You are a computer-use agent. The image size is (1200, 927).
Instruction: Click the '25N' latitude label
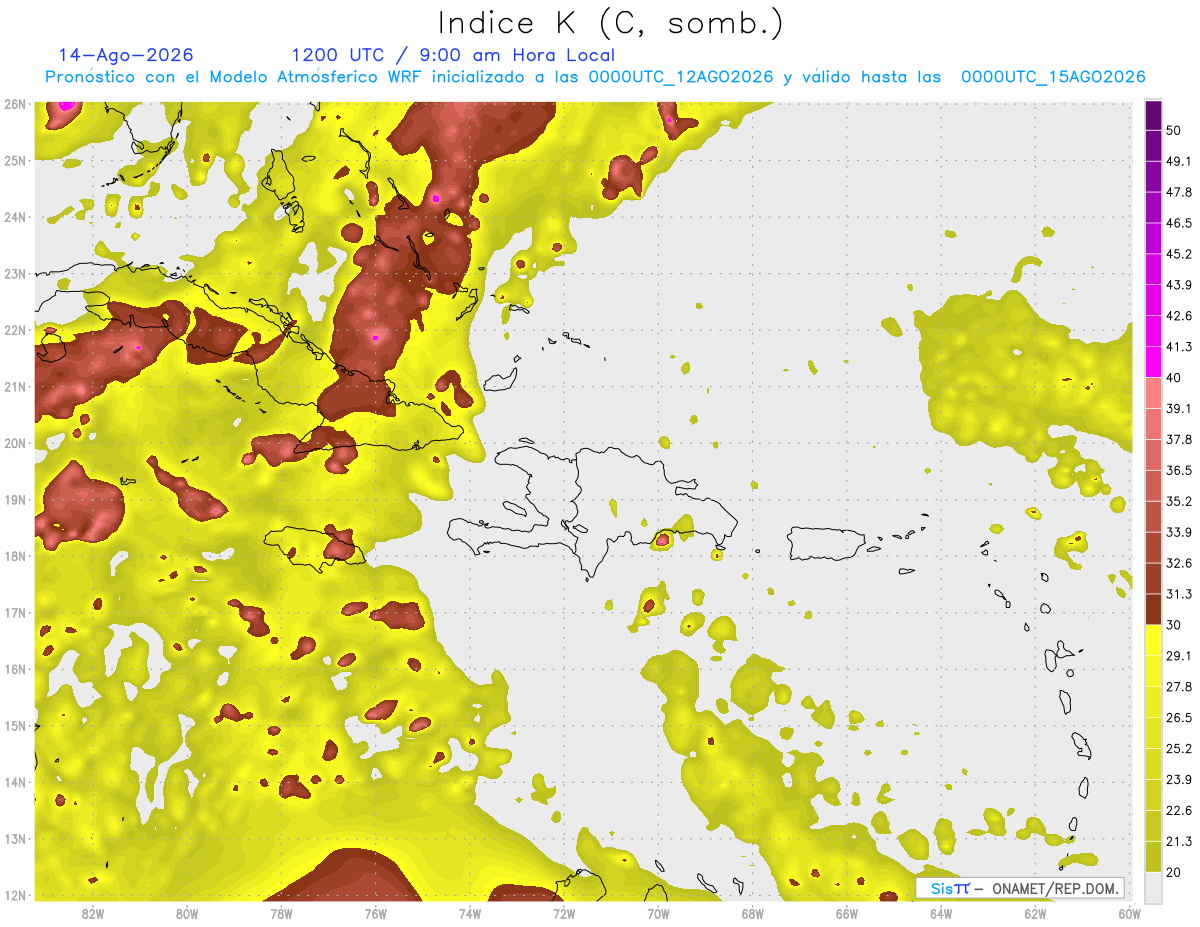pyautogui.click(x=14, y=160)
